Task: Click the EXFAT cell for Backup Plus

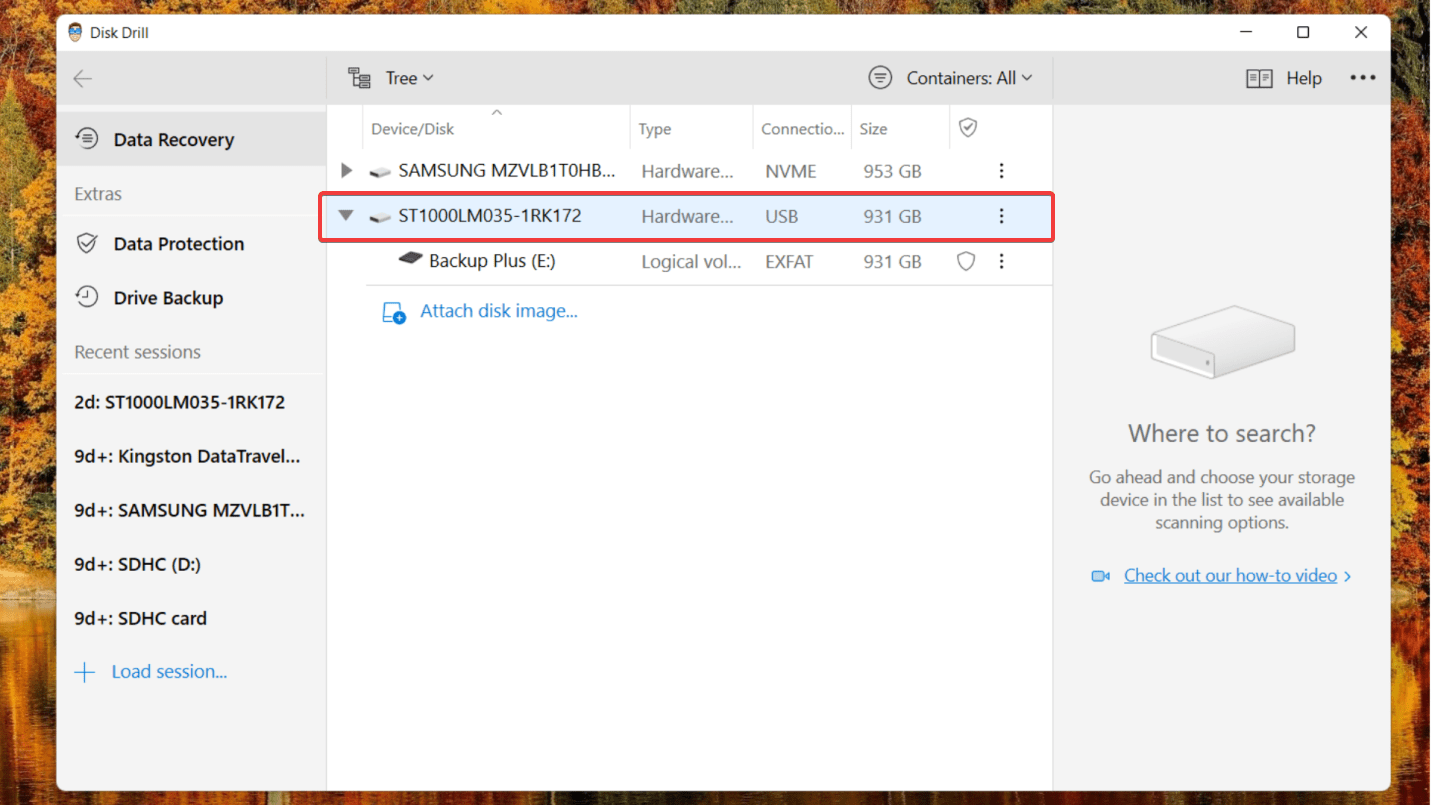Action: click(790, 261)
